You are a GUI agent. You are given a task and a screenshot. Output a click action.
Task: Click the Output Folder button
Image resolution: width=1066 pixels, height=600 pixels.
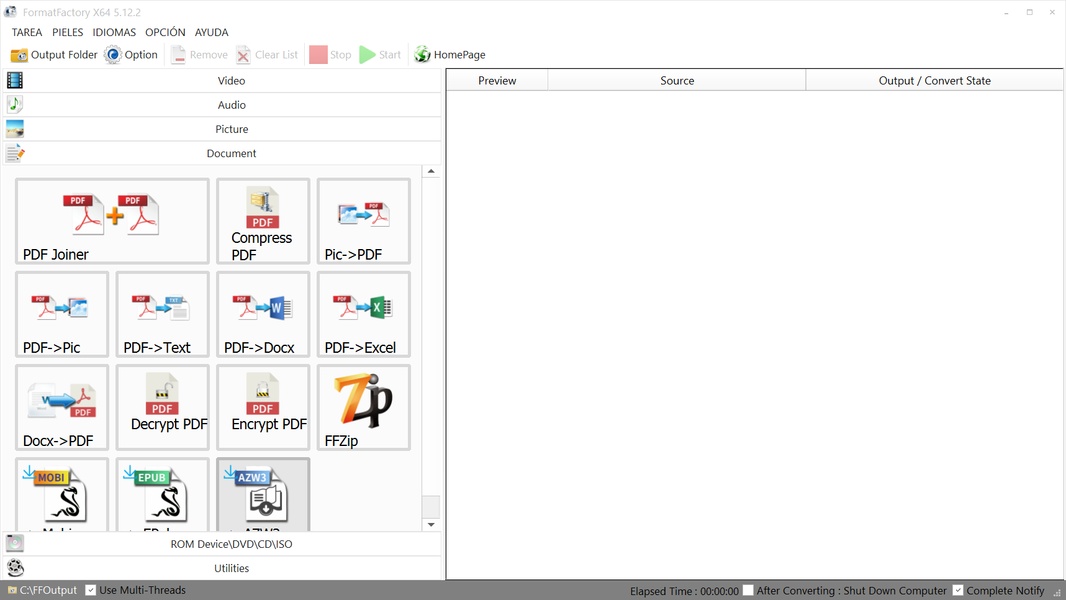pos(54,55)
